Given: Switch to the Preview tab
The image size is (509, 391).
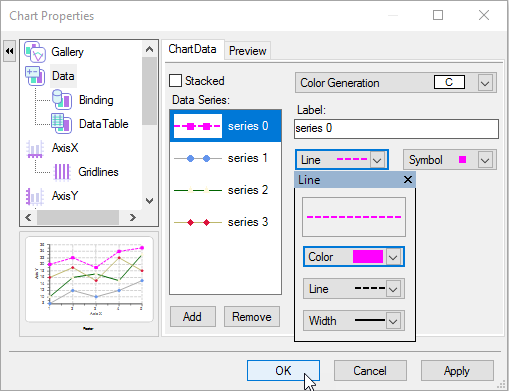Looking at the screenshot, I should click(248, 51).
